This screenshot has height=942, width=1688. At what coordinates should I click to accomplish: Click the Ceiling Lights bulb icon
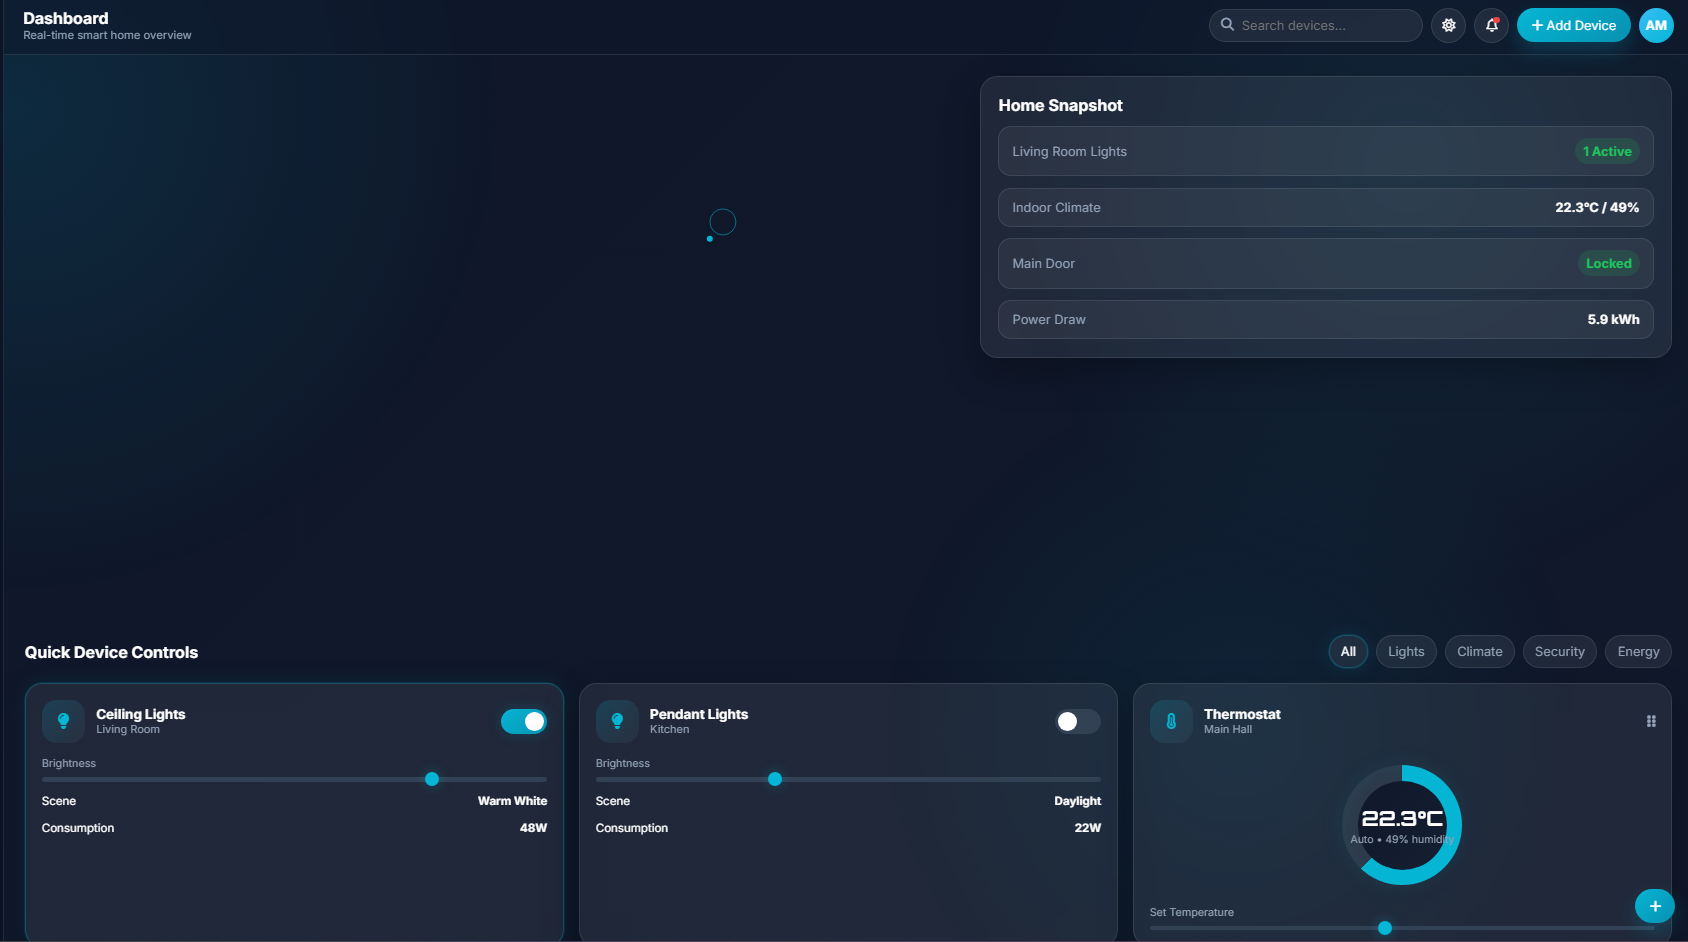coord(63,721)
